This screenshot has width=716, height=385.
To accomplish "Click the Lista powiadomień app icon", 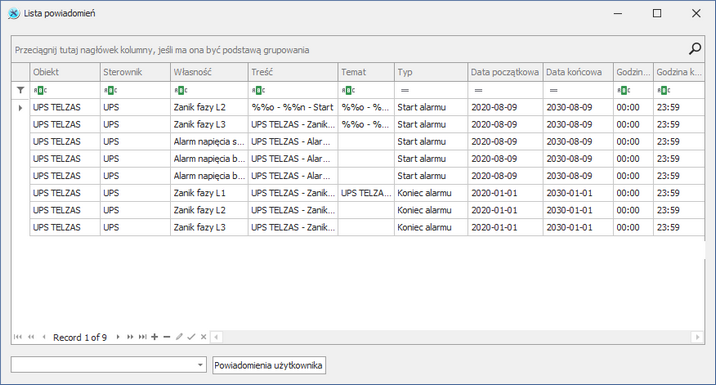I will pyautogui.click(x=14, y=13).
